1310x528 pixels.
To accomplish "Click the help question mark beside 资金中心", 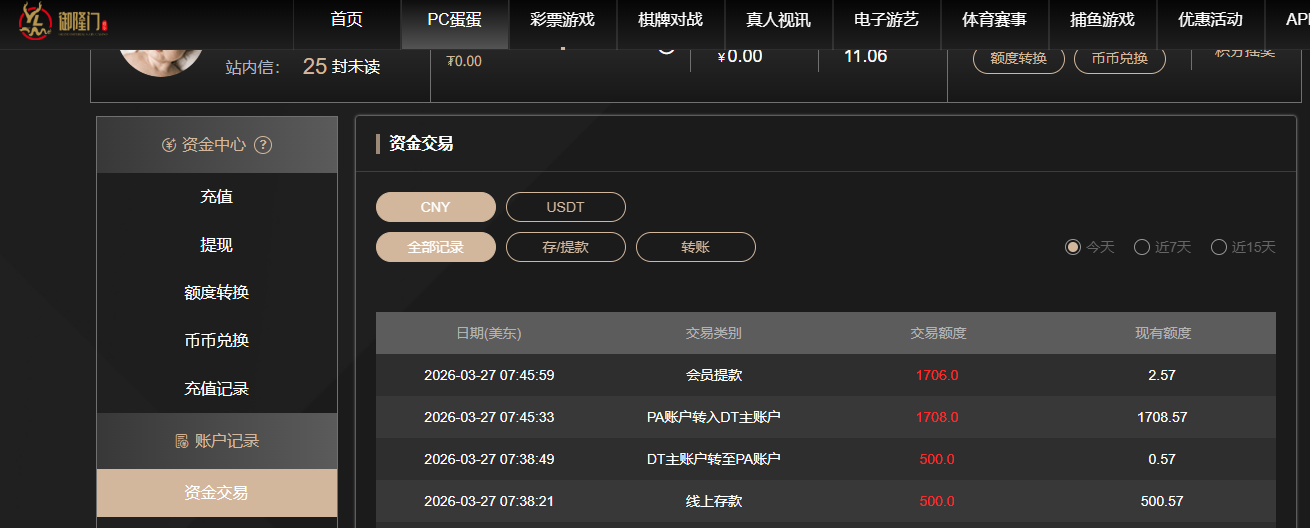I will point(263,145).
